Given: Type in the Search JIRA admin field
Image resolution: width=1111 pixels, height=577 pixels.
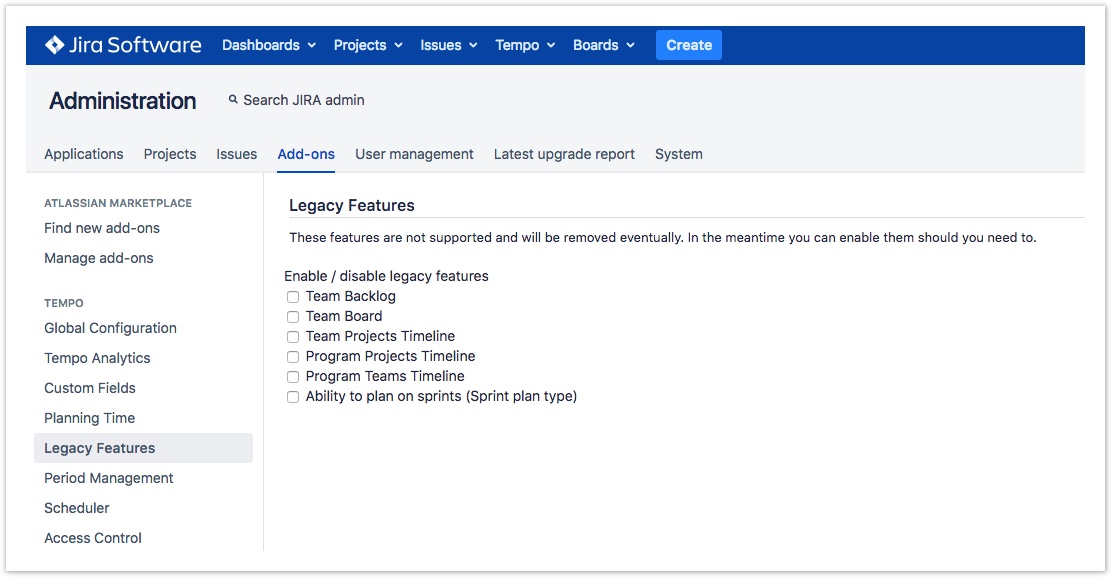Looking at the screenshot, I should (304, 100).
